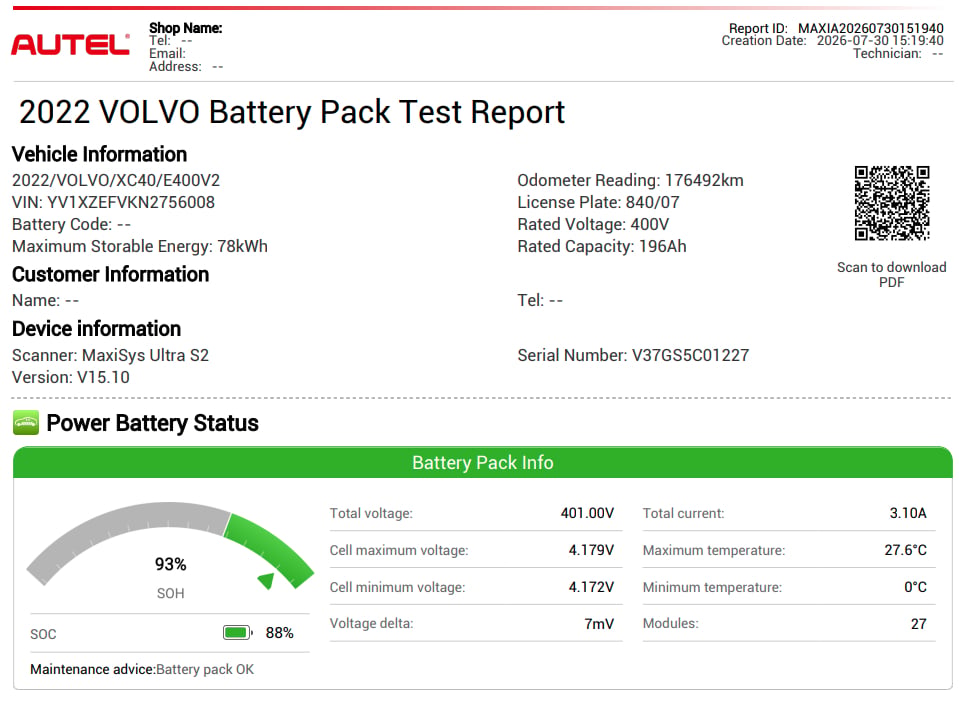959x703 pixels.
Task: Click the Customer Information heading
Action: [110, 275]
